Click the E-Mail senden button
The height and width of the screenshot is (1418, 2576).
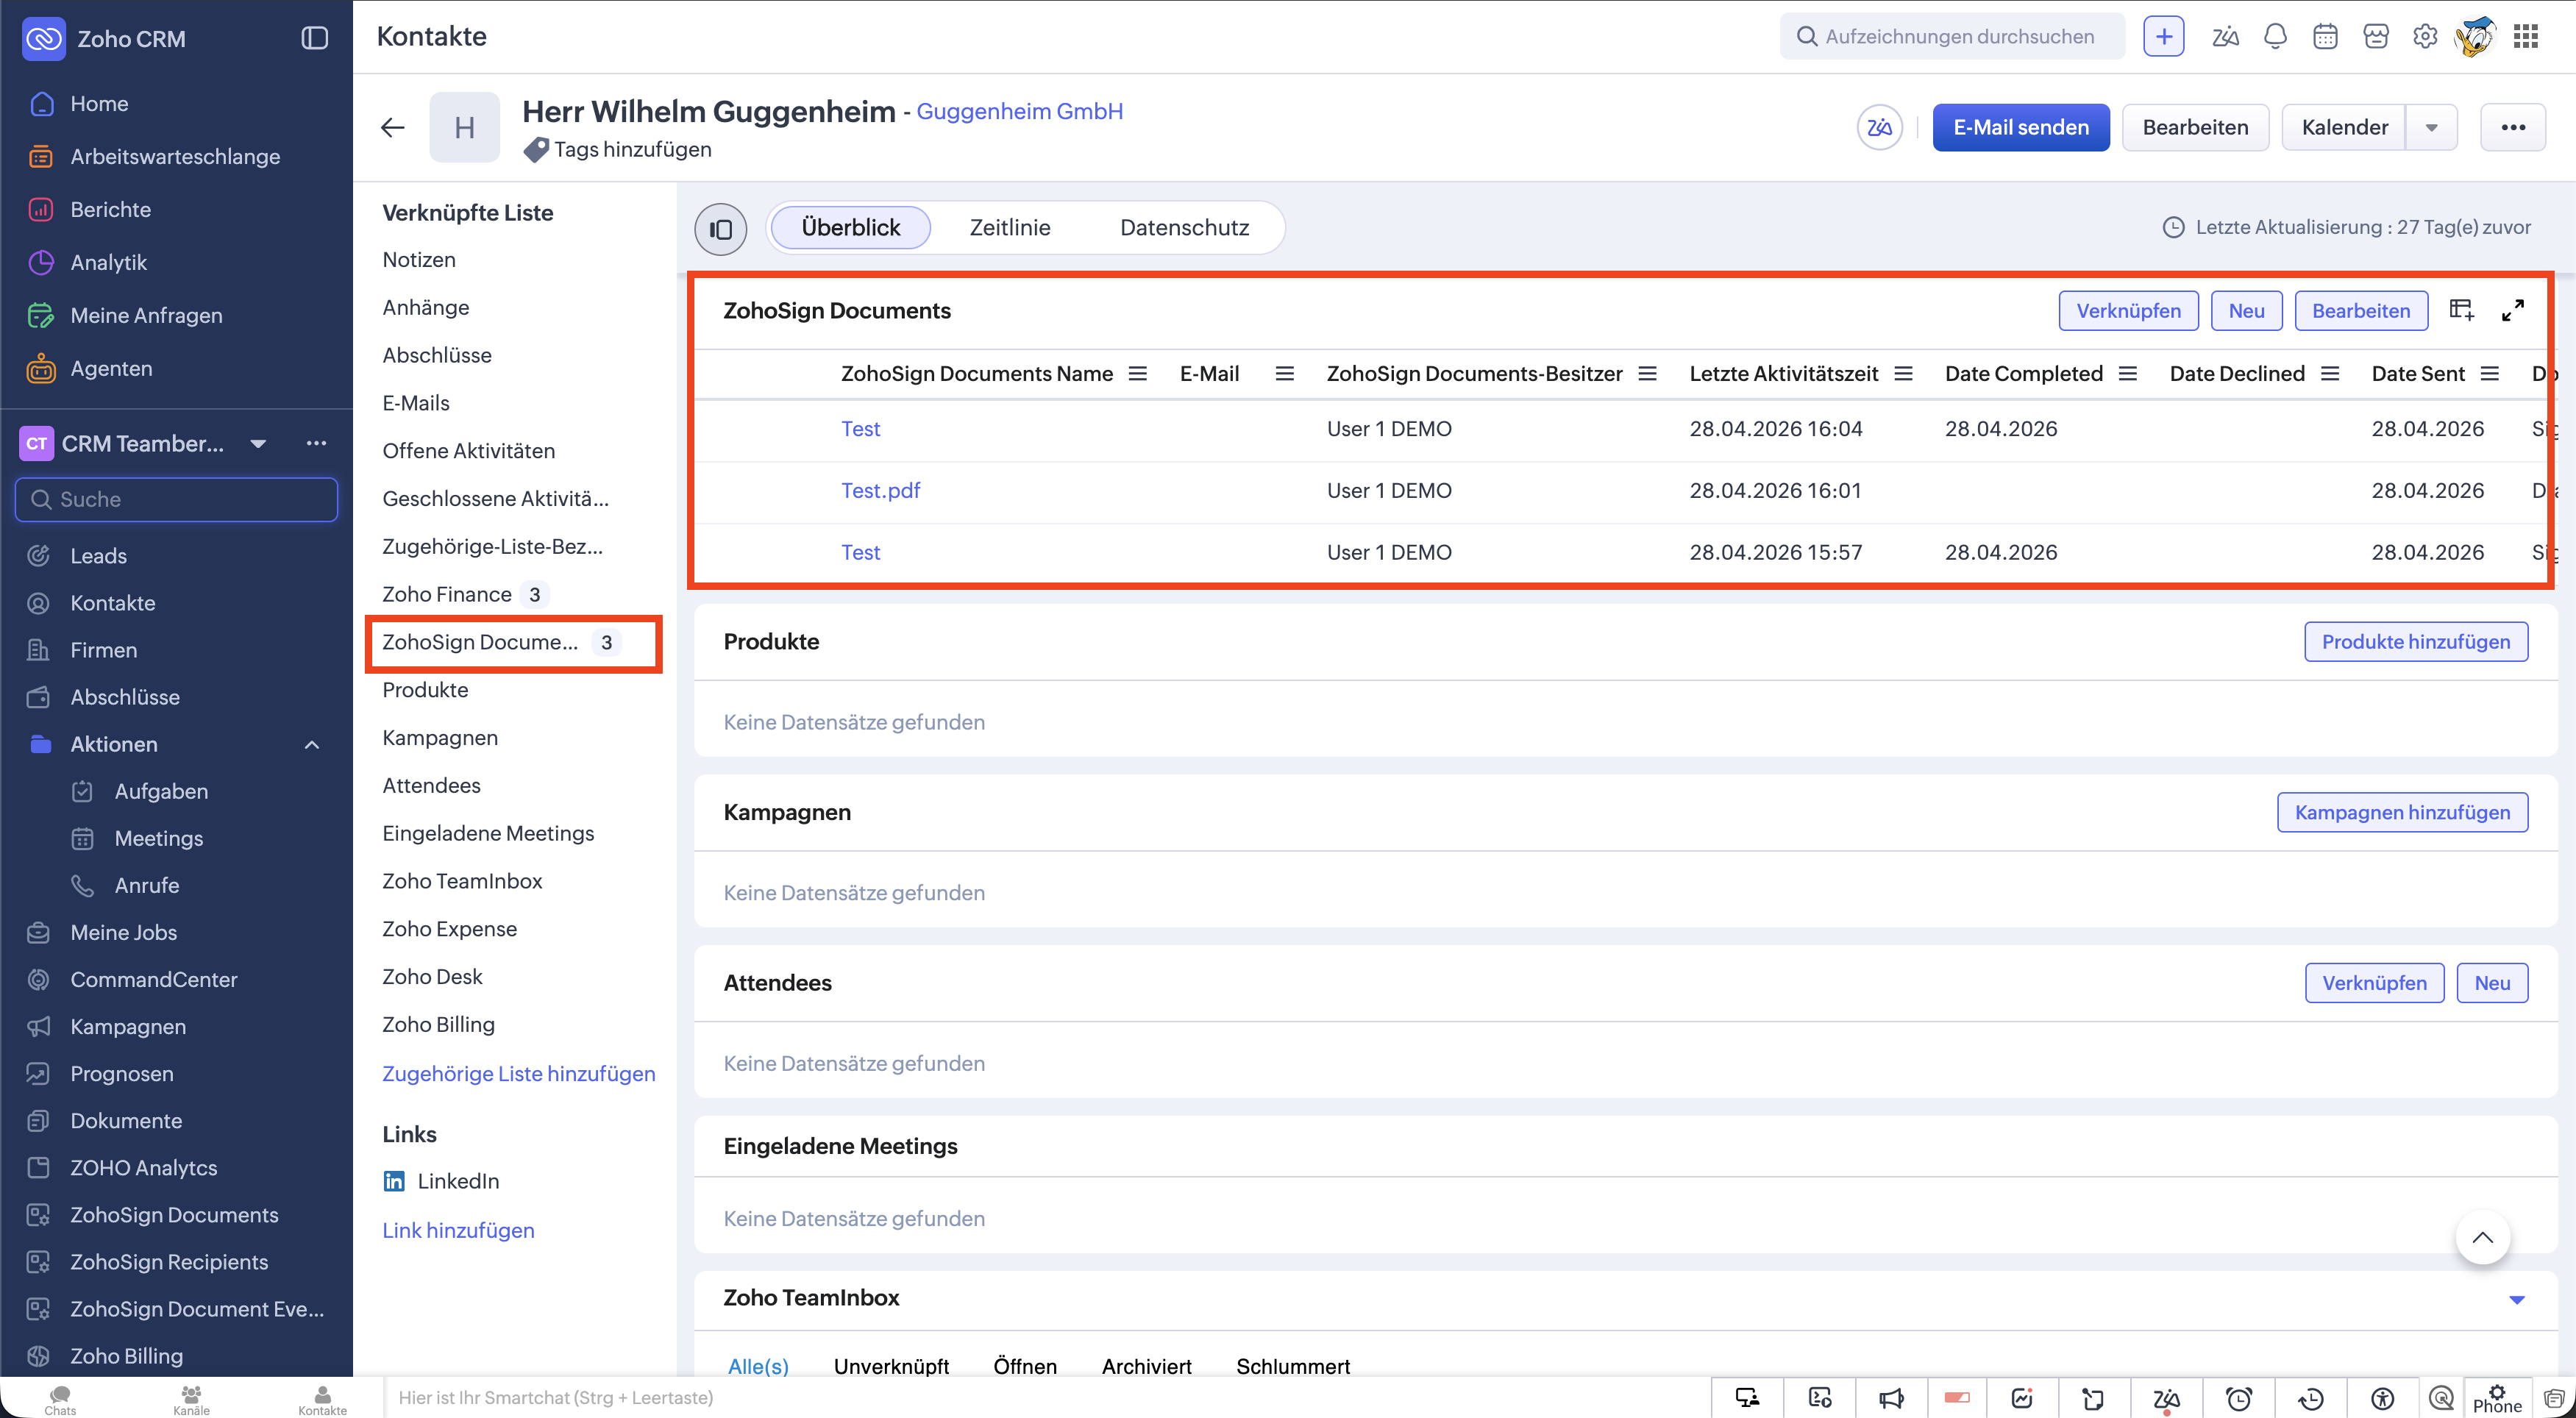[2021, 127]
